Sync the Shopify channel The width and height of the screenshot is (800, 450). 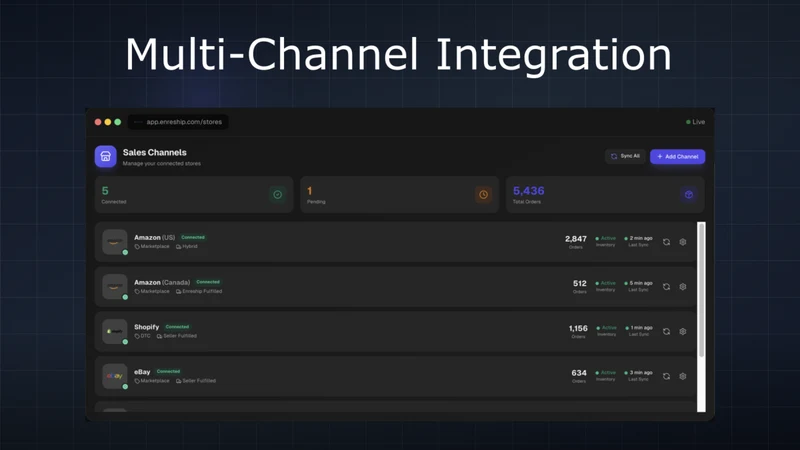point(666,332)
